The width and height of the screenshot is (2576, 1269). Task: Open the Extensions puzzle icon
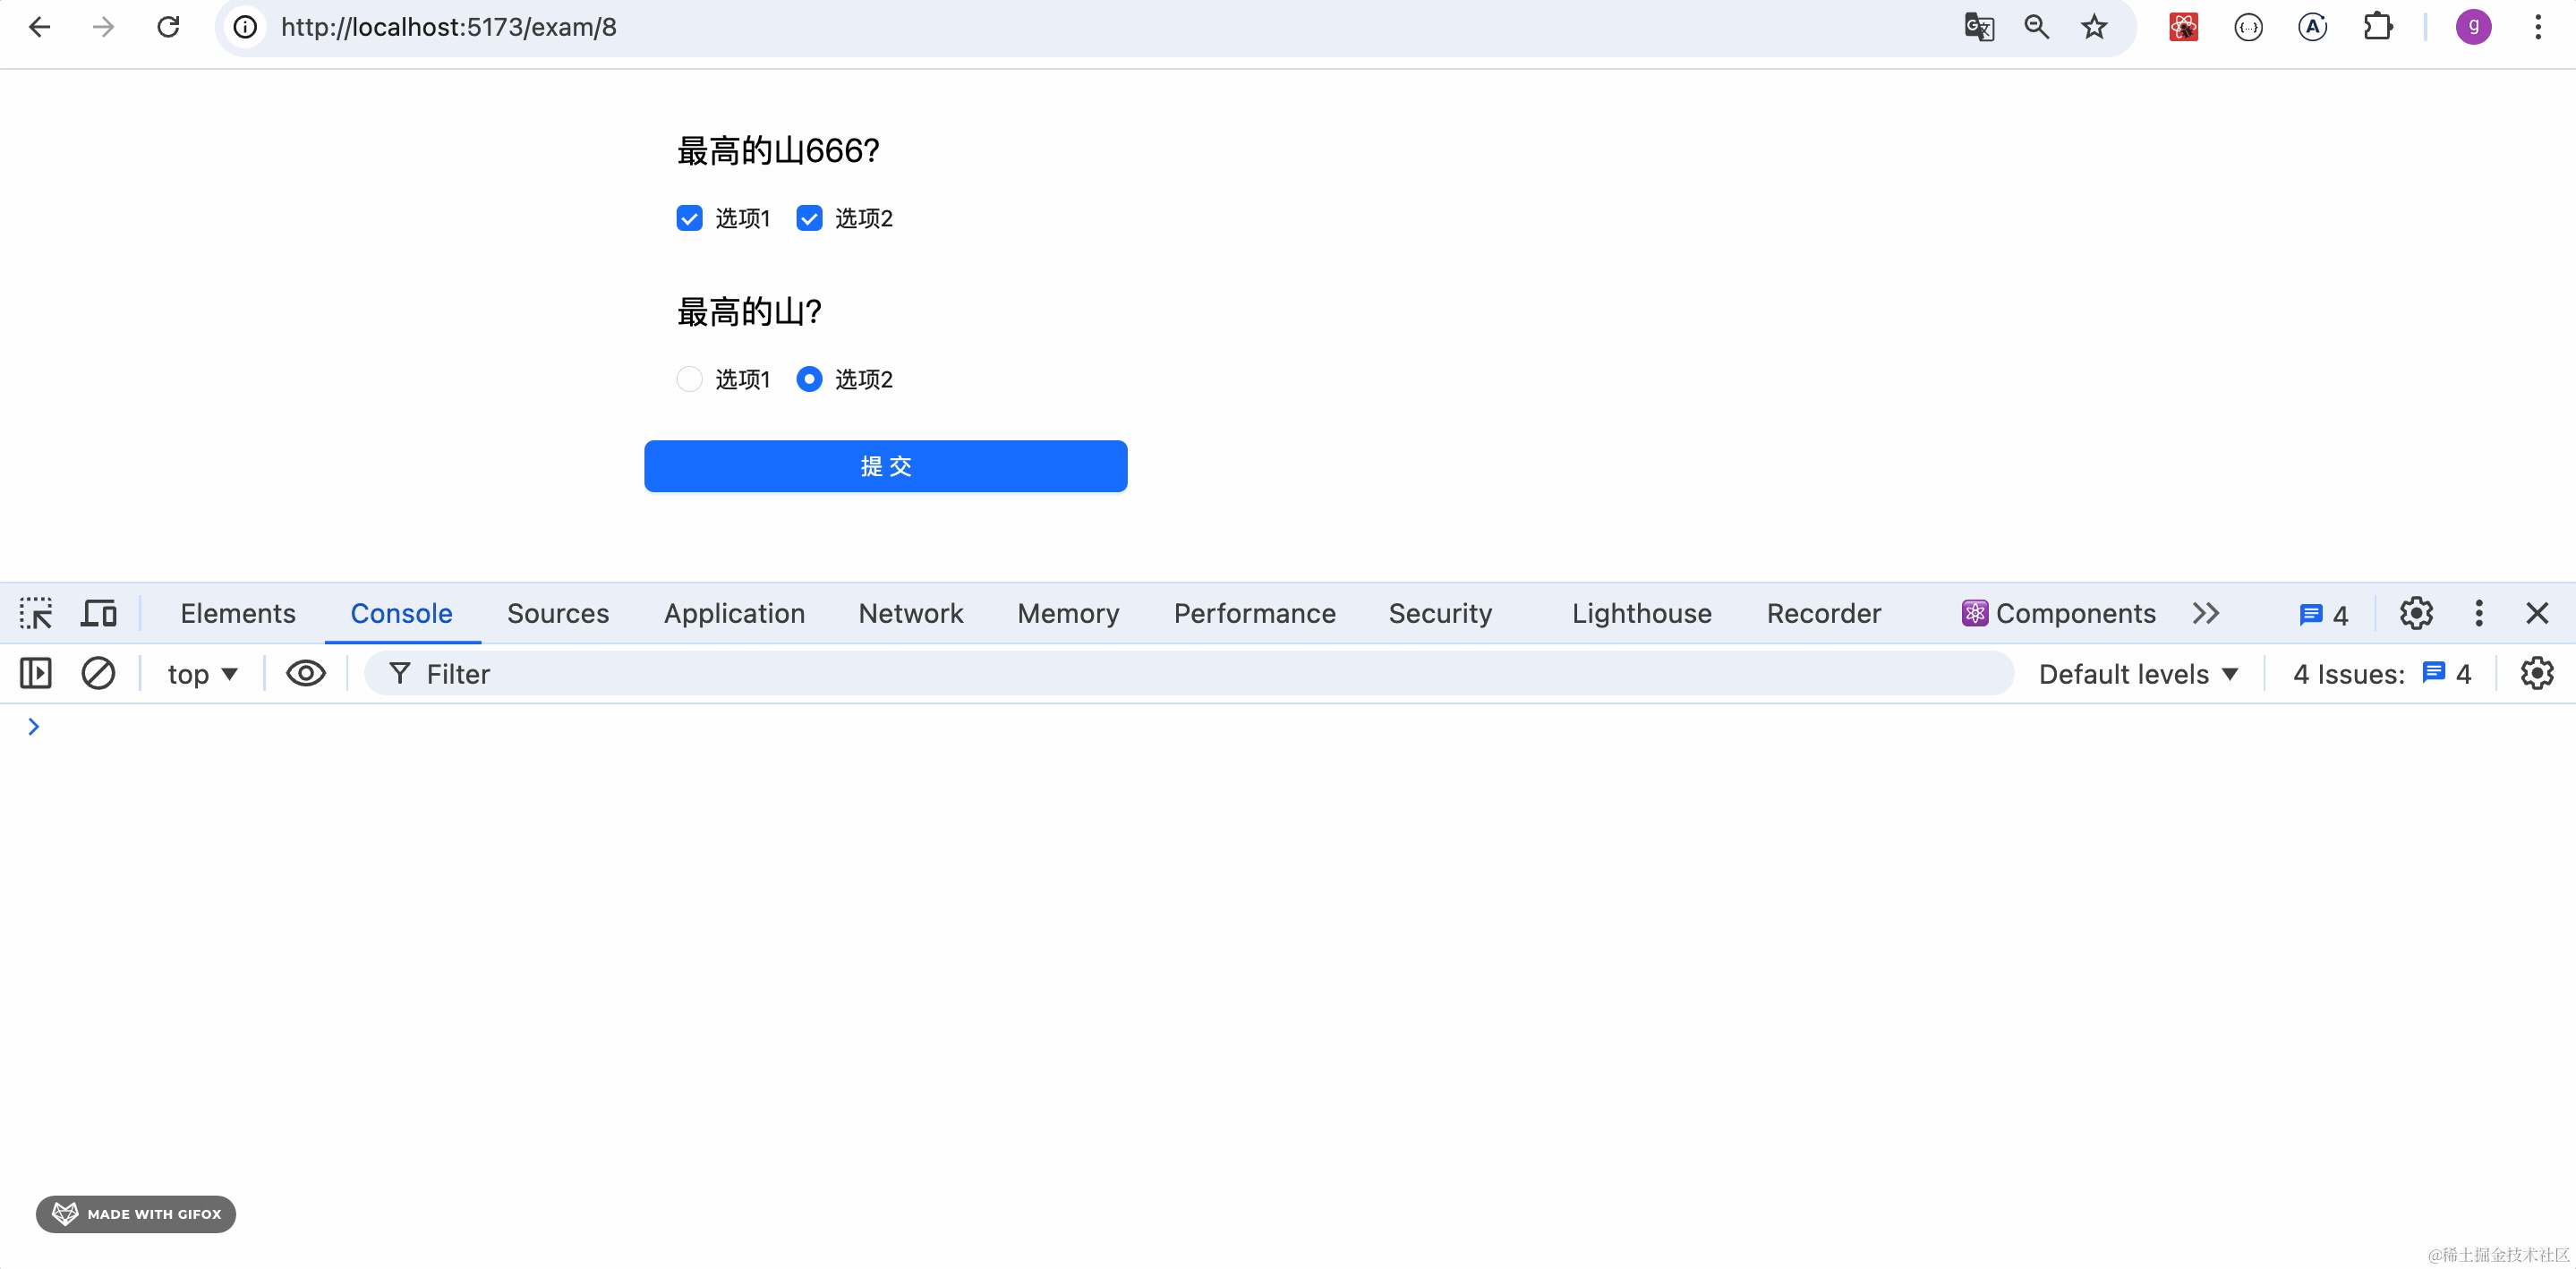2377,27
